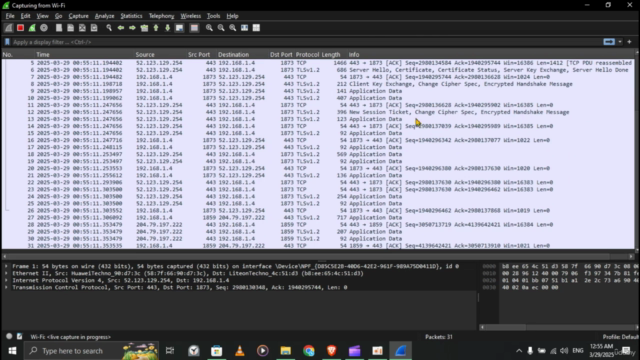This screenshot has height=360, width=640.
Task: Go forward in packet history
Action: (x=132, y=28)
